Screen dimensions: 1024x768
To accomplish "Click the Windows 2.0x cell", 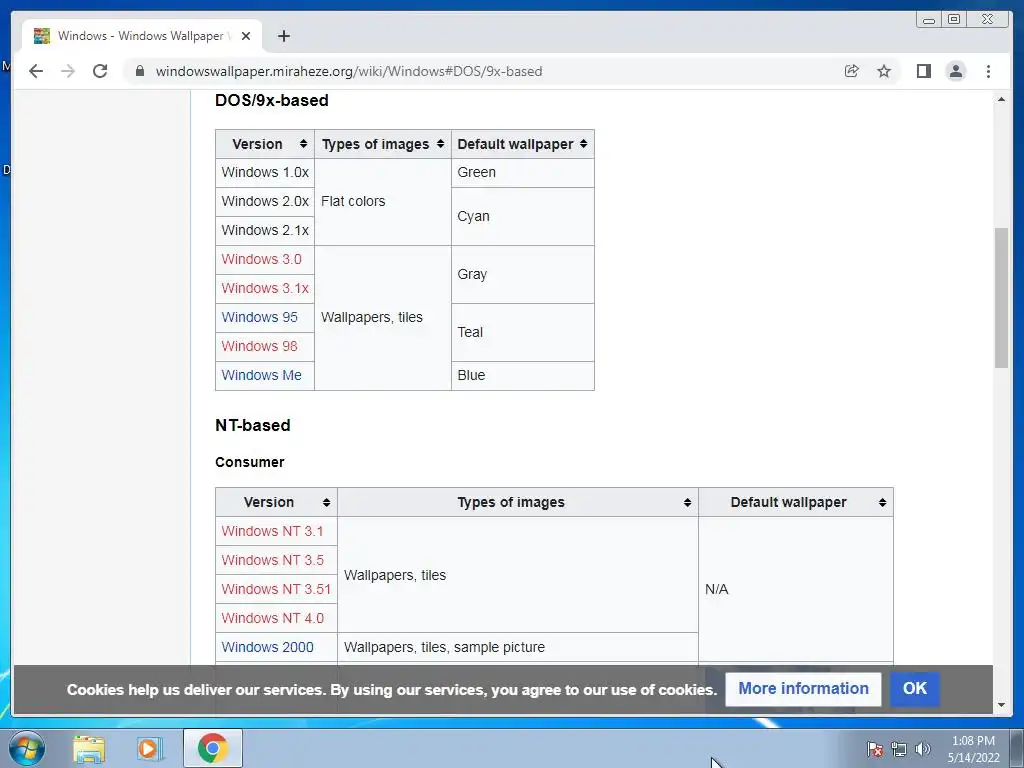I will (x=265, y=202).
